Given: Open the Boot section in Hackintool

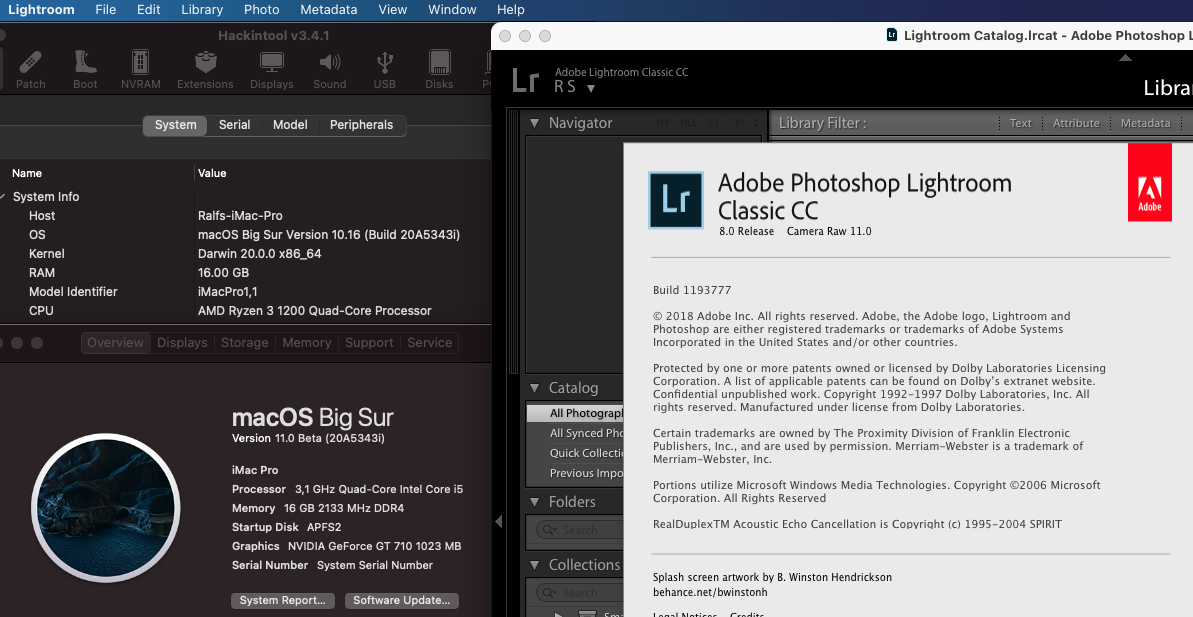Looking at the screenshot, I should (x=85, y=69).
